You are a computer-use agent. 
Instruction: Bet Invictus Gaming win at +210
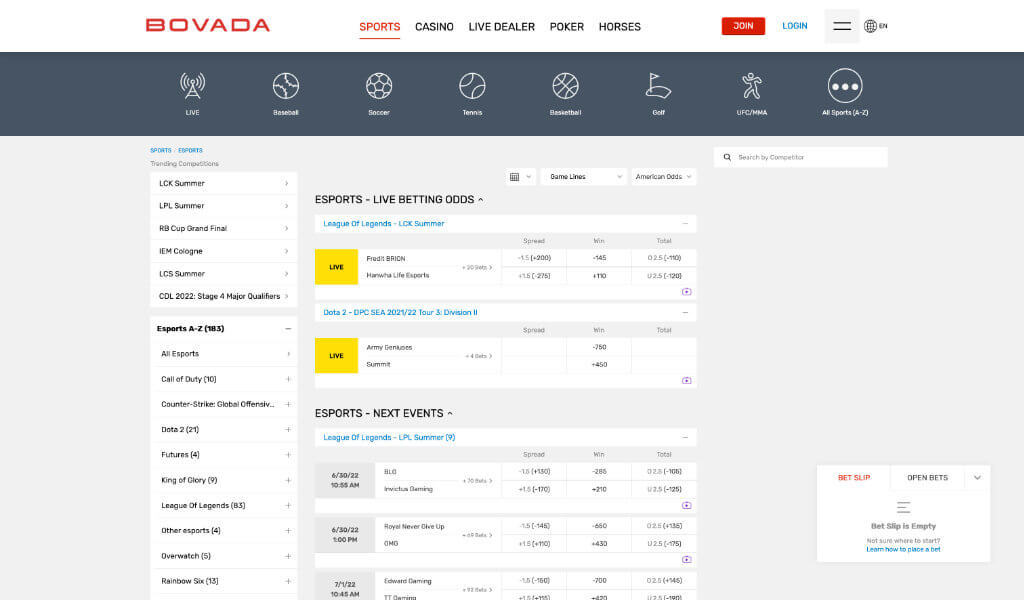(x=599, y=489)
